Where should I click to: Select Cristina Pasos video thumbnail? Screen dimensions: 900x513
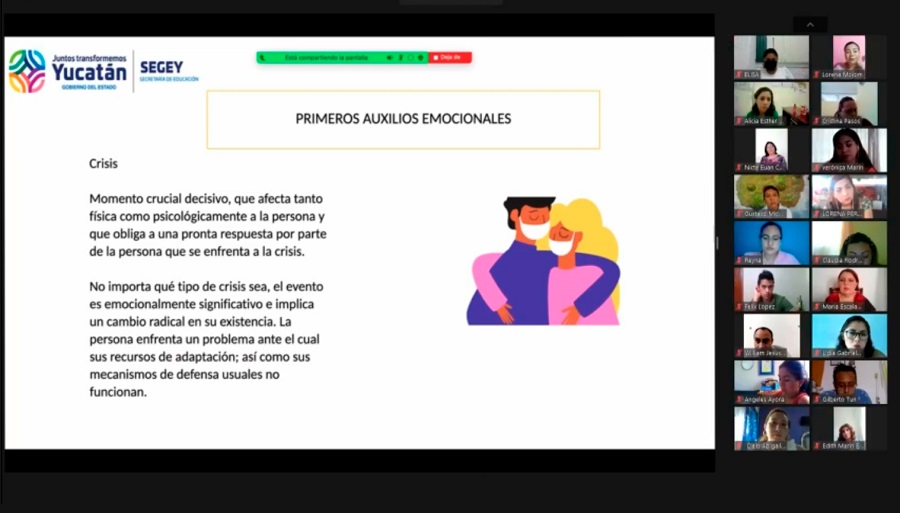[849, 103]
